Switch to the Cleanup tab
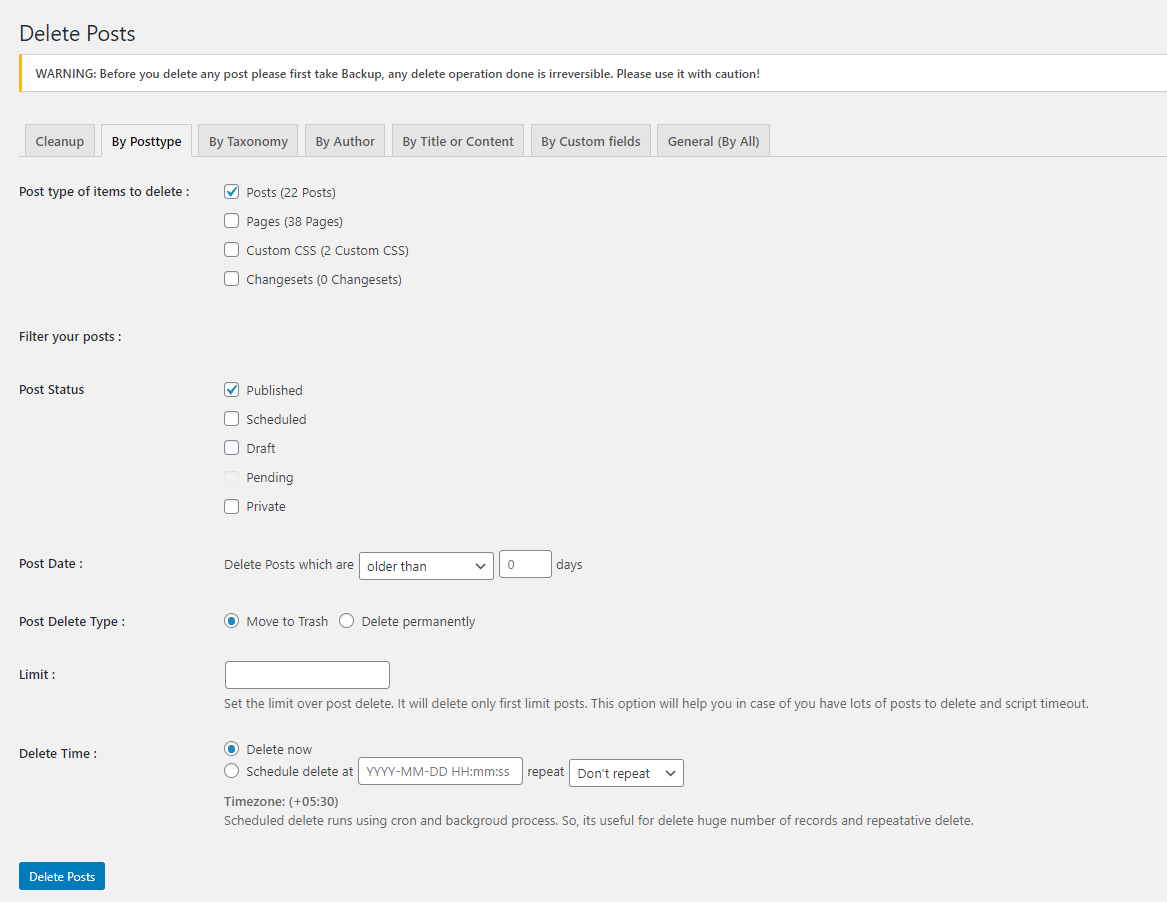Screen dimensions: 1167x902 [x=59, y=141]
